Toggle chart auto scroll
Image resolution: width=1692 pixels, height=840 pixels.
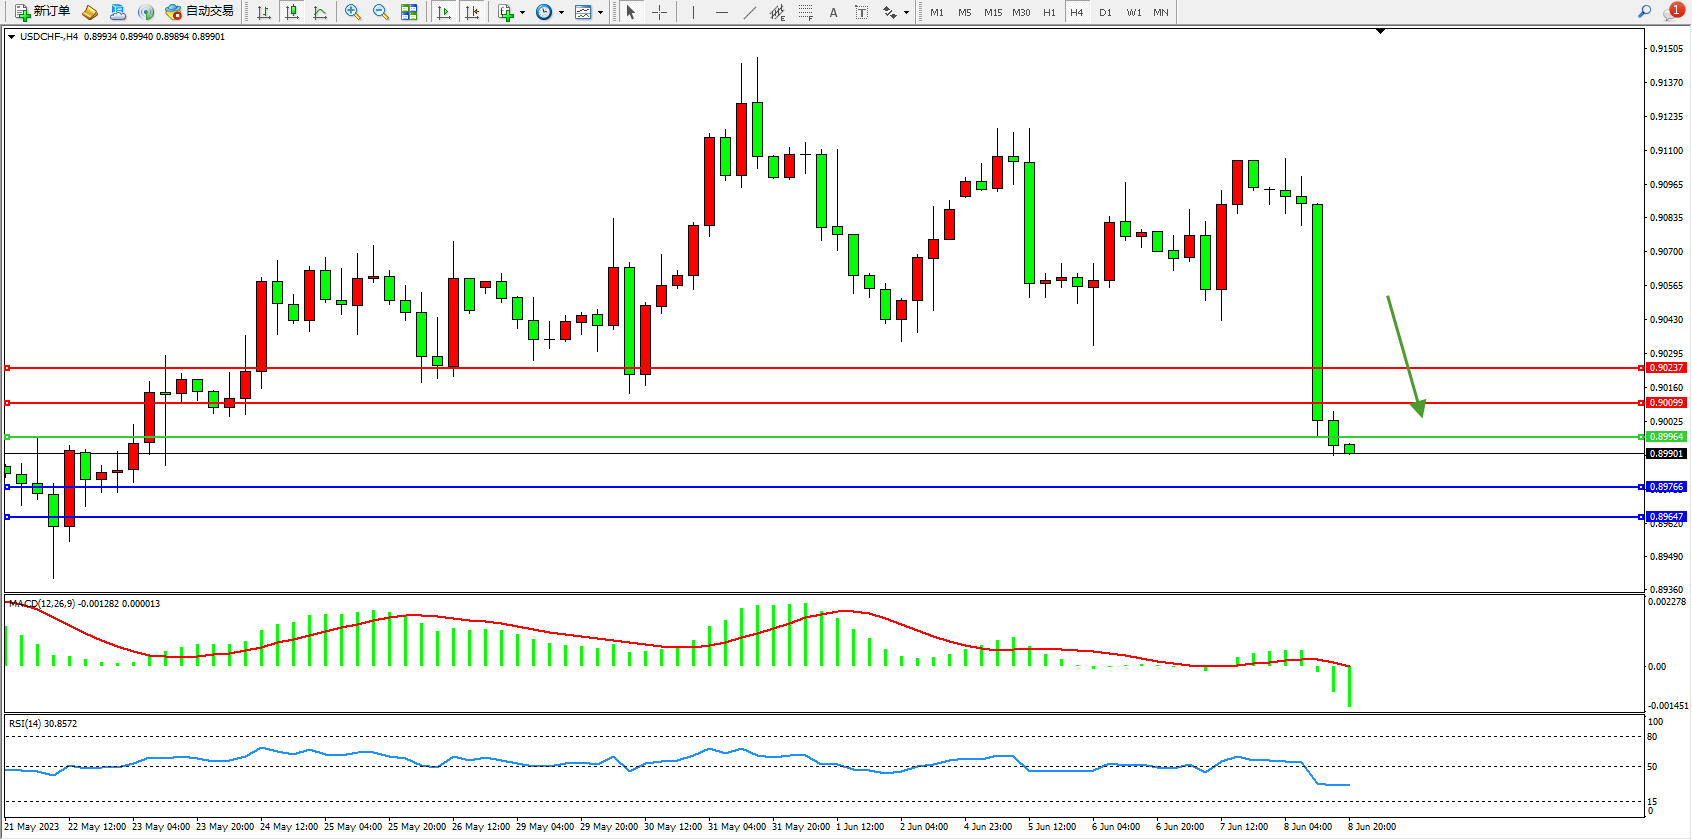(444, 12)
